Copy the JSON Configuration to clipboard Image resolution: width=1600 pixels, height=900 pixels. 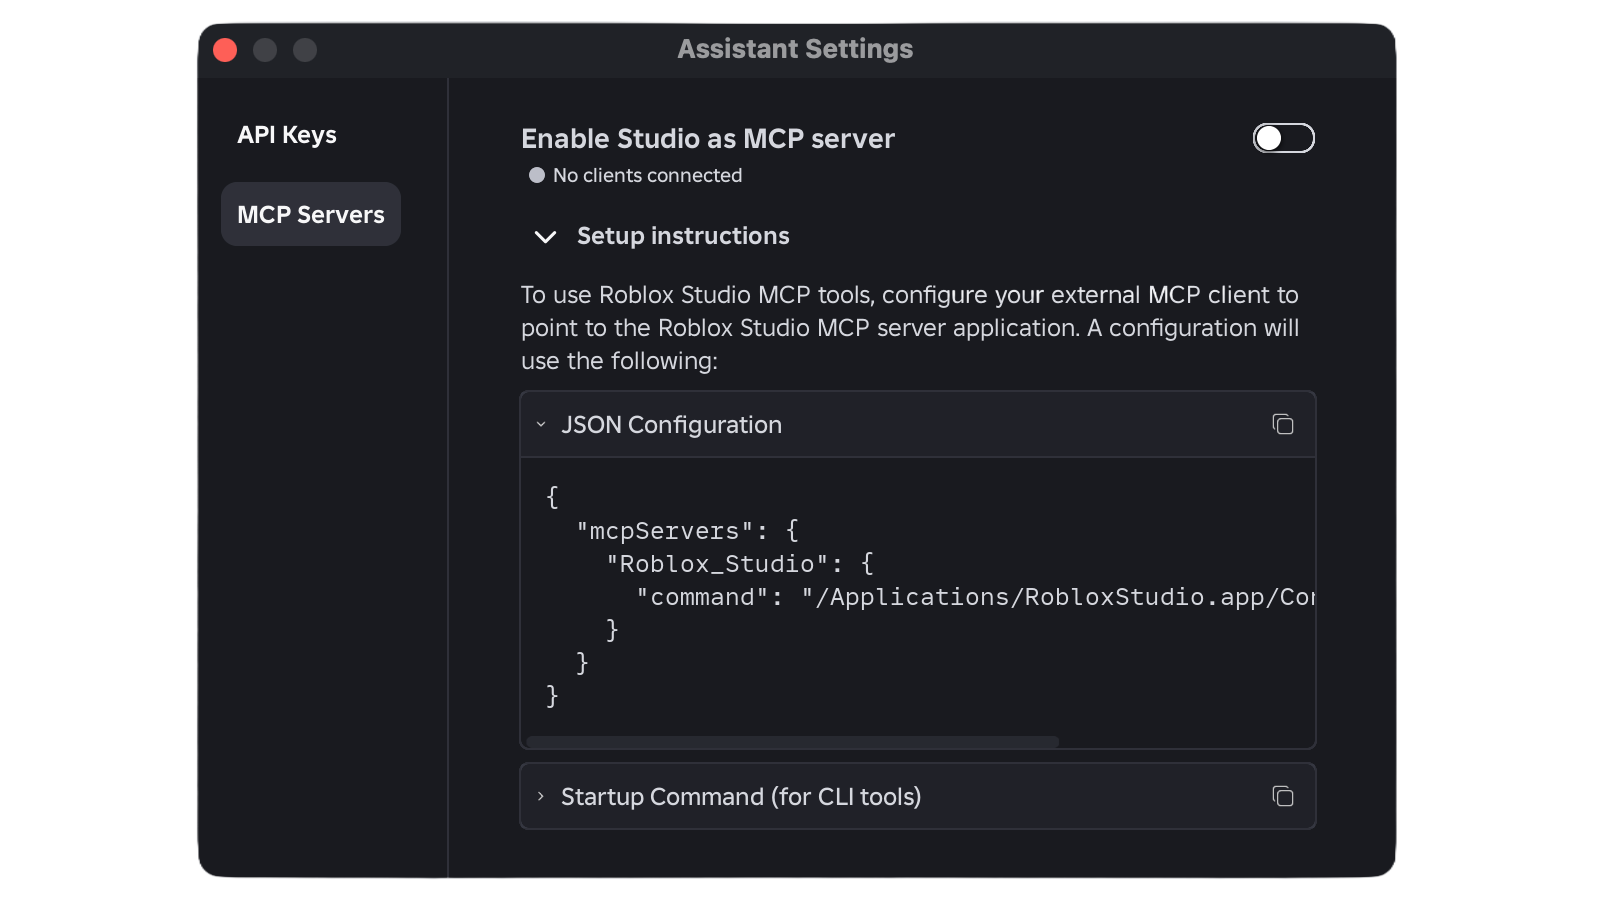(x=1282, y=424)
